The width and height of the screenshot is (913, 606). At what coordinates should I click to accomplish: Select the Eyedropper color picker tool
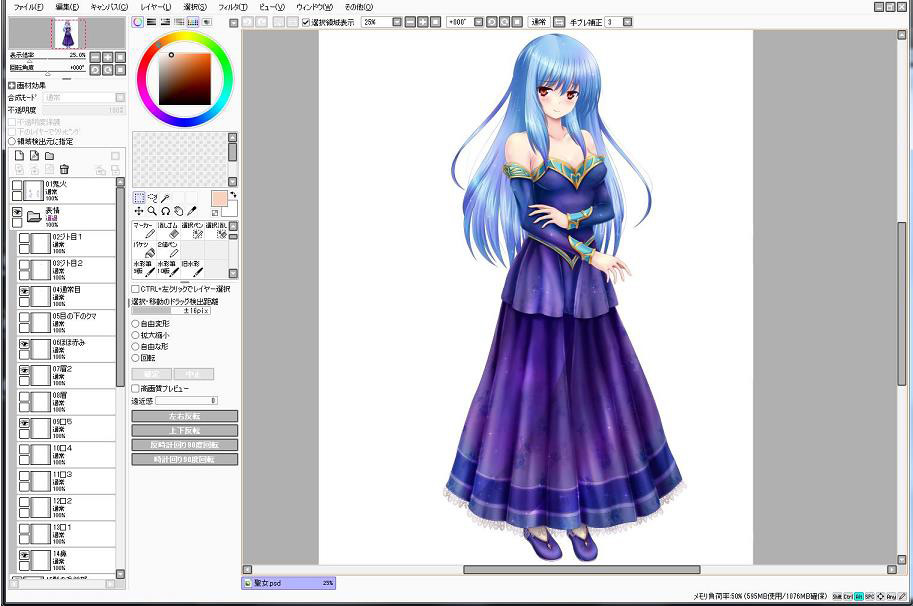[x=192, y=212]
